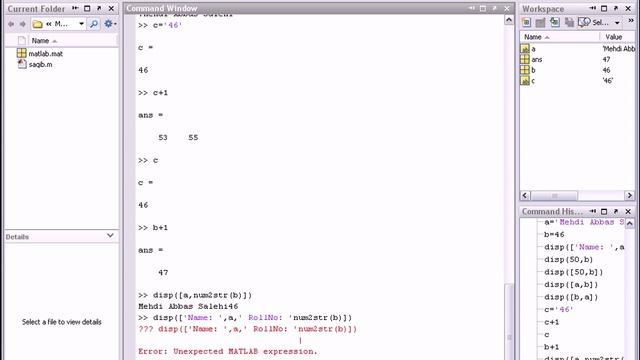Click output line 'Mehdi Abbas Salehi46'
The height and width of the screenshot is (360, 640).
(x=188, y=307)
